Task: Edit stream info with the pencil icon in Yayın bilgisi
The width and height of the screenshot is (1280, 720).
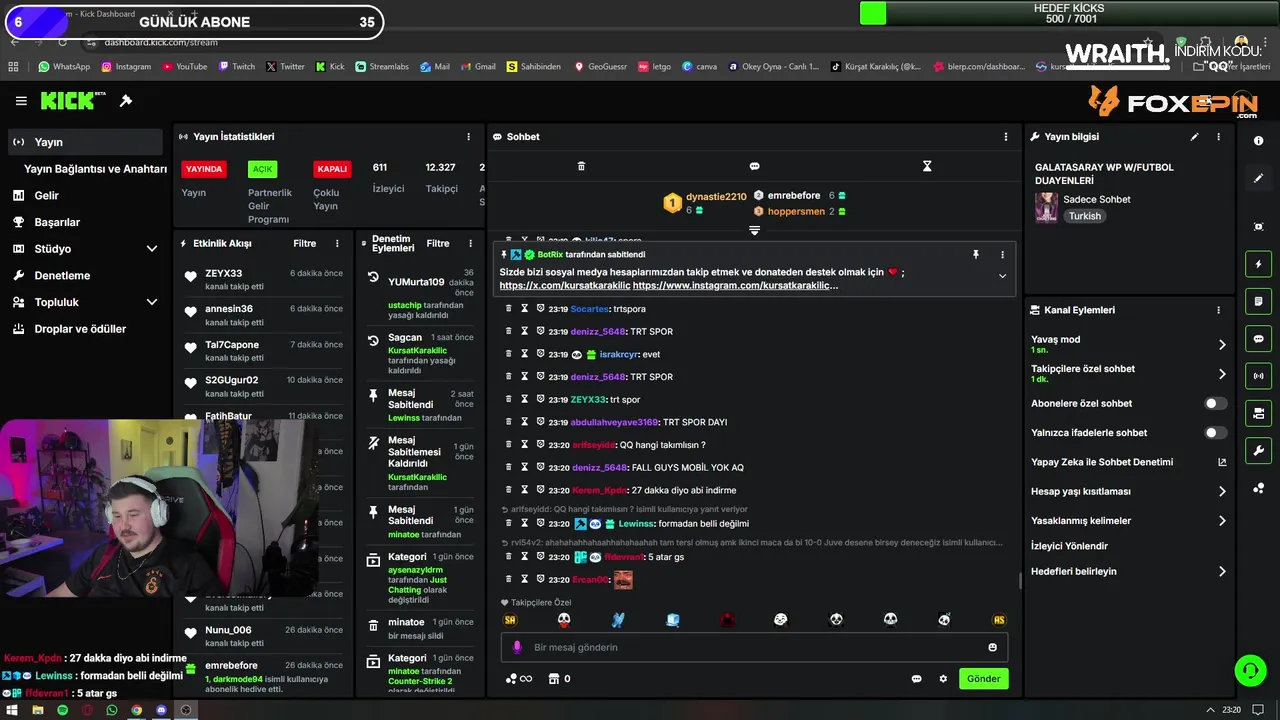Action: coord(1194,137)
